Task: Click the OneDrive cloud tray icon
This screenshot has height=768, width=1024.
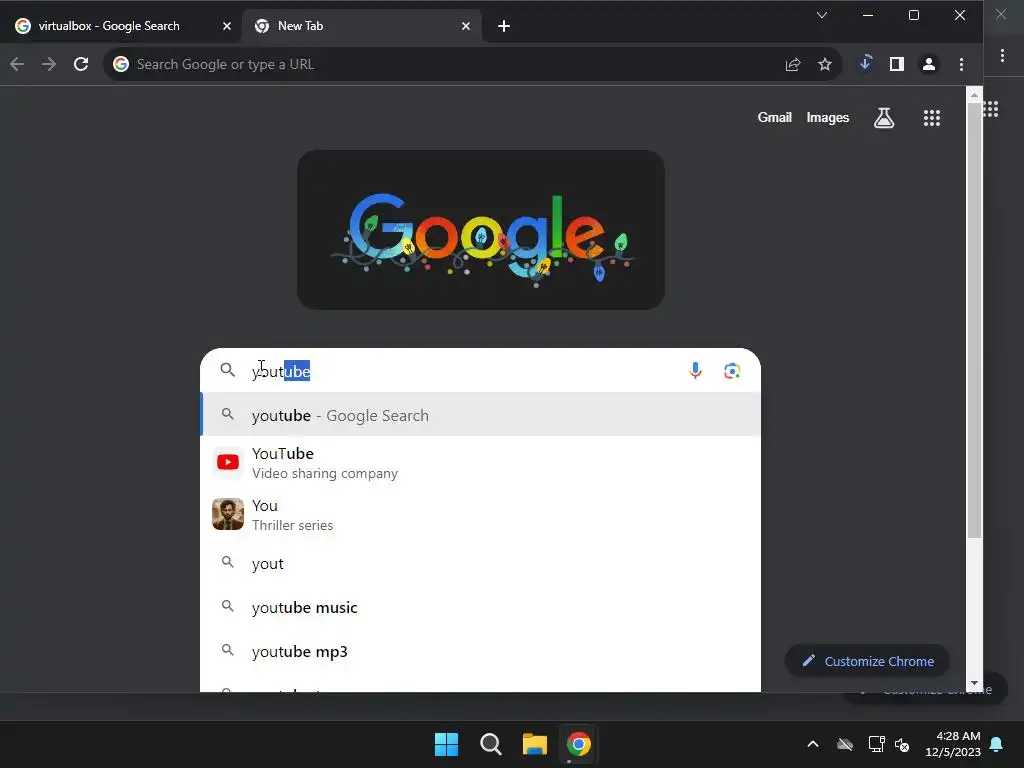Action: pos(845,744)
